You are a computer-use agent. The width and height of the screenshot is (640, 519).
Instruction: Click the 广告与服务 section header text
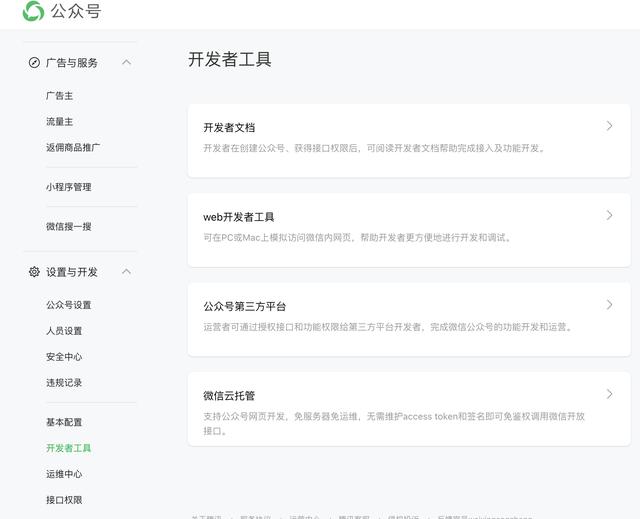[x=72, y=63]
